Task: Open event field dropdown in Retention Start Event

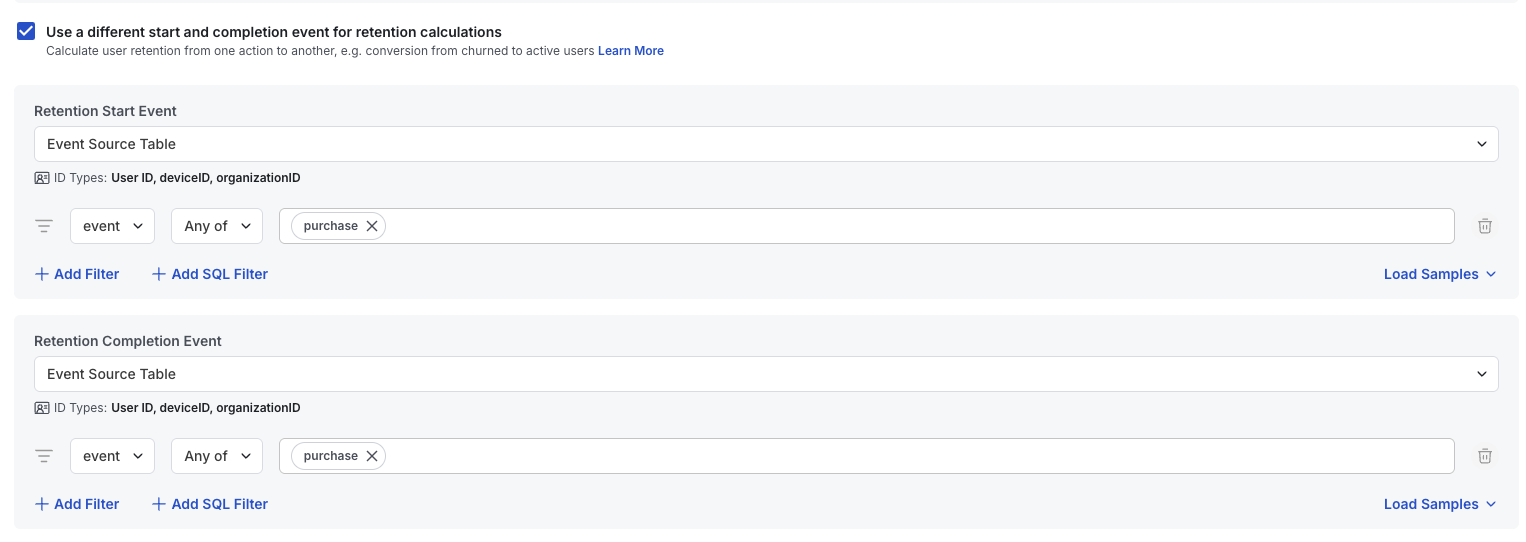Action: tap(112, 226)
